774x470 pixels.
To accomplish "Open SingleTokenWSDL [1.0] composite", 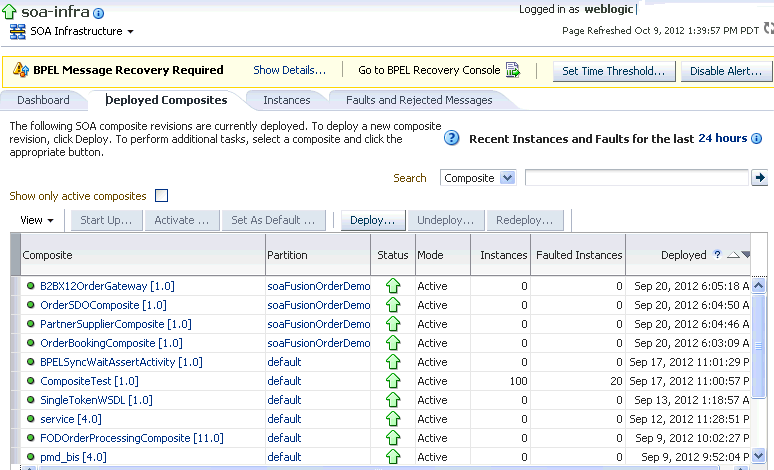I will tap(96, 400).
